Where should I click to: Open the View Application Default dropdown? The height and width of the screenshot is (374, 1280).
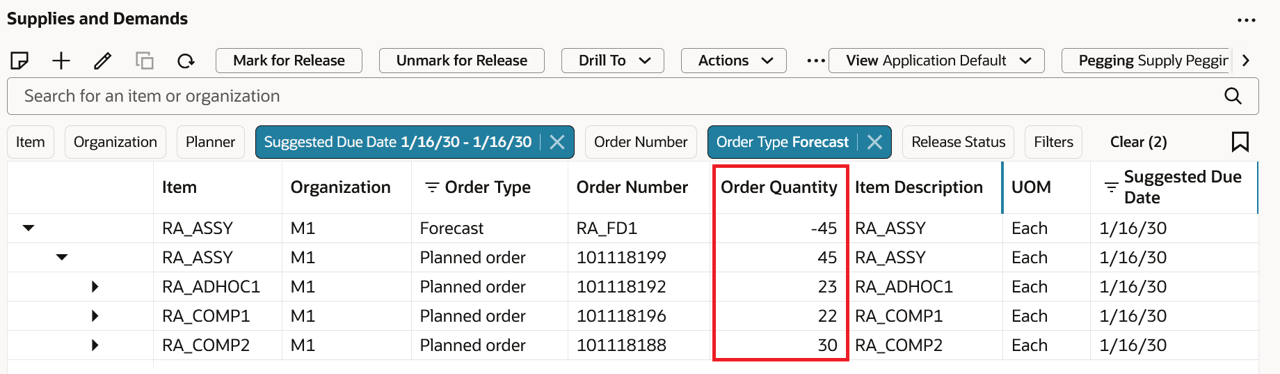pyautogui.click(x=936, y=60)
